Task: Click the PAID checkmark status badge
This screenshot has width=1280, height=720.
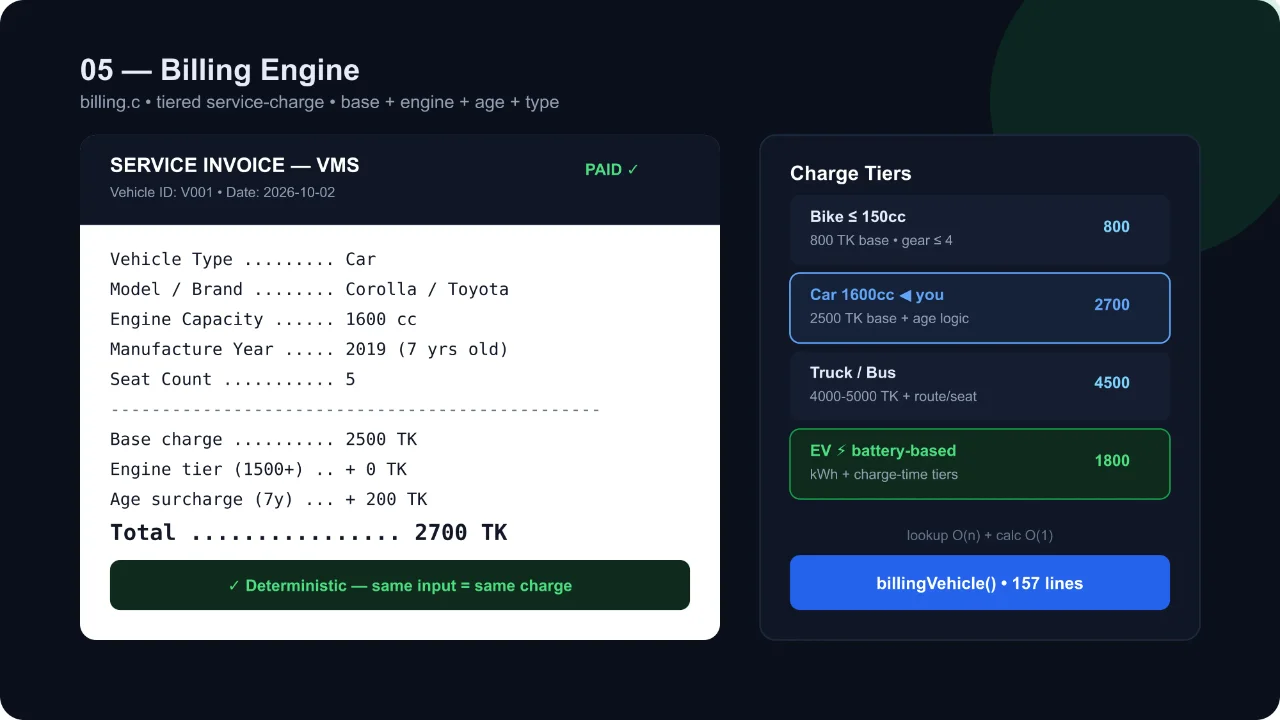Action: point(611,170)
